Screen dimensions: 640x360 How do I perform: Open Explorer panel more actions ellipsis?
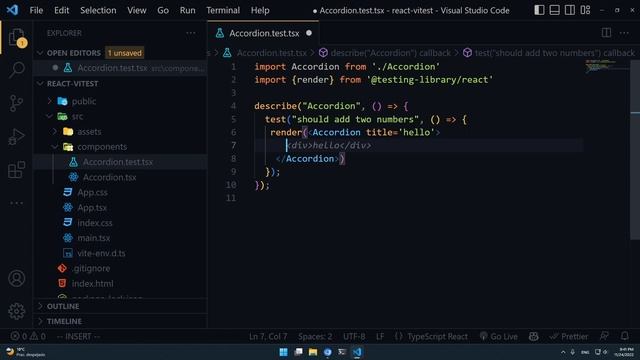[x=191, y=33]
